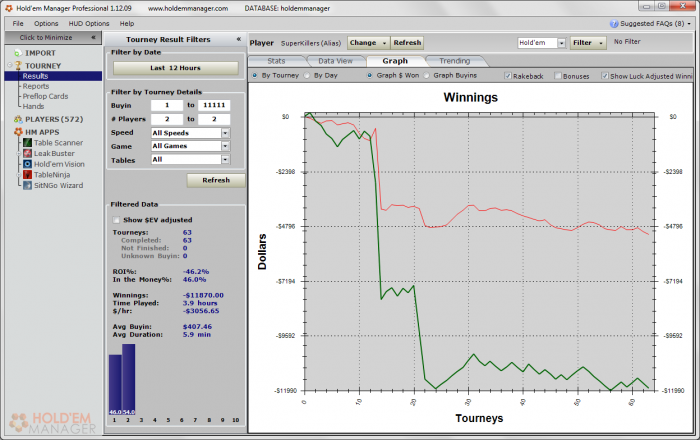Click the 1st place finish bar
The height and width of the screenshot is (440, 700).
coord(115,385)
